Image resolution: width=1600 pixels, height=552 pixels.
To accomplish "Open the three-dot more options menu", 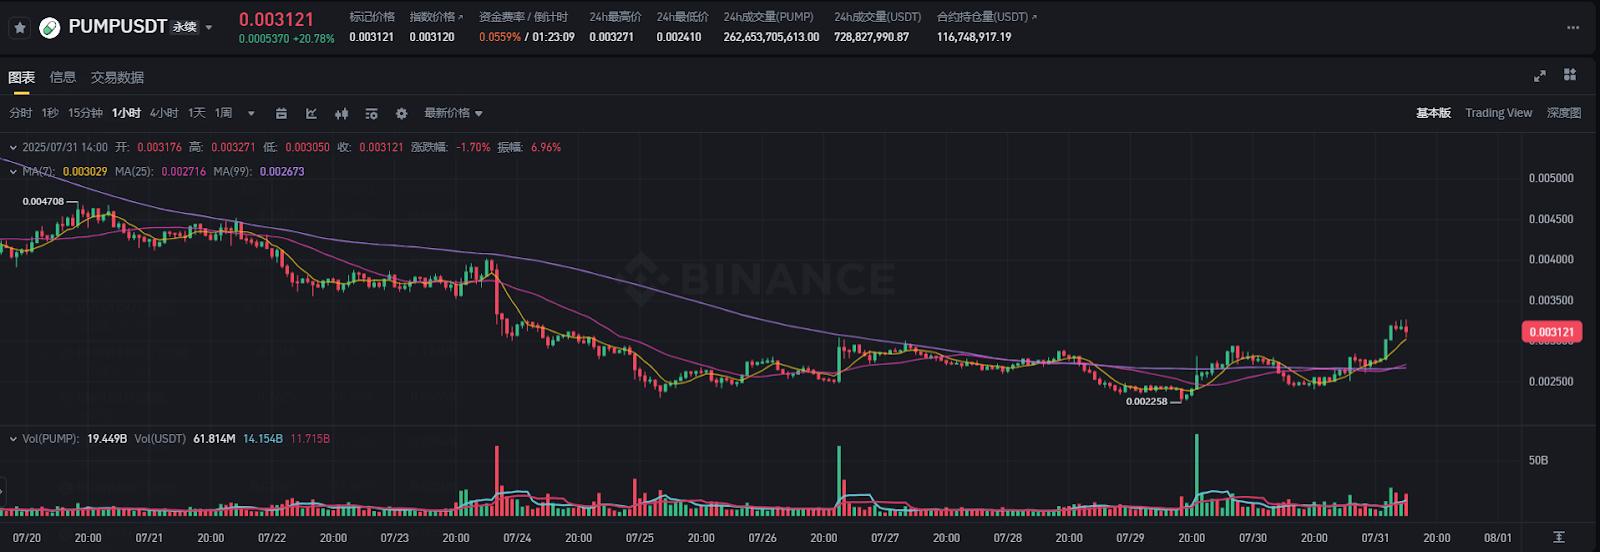I will coord(1573,28).
